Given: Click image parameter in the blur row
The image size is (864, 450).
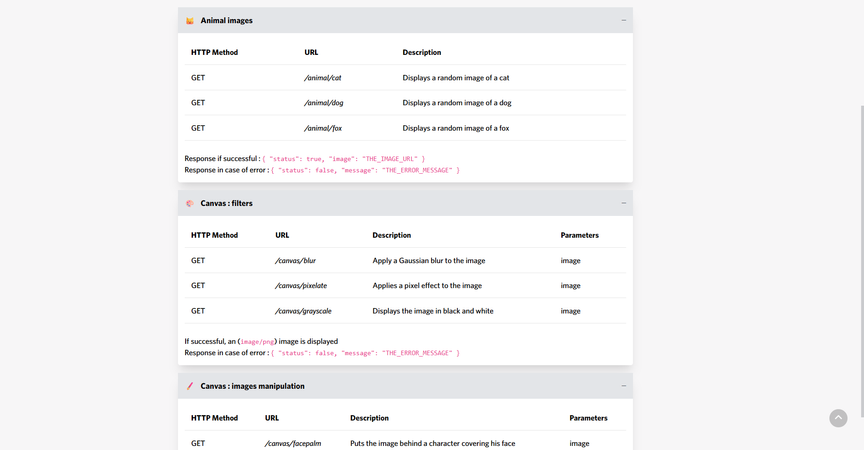Looking at the screenshot, I should [x=570, y=260].
